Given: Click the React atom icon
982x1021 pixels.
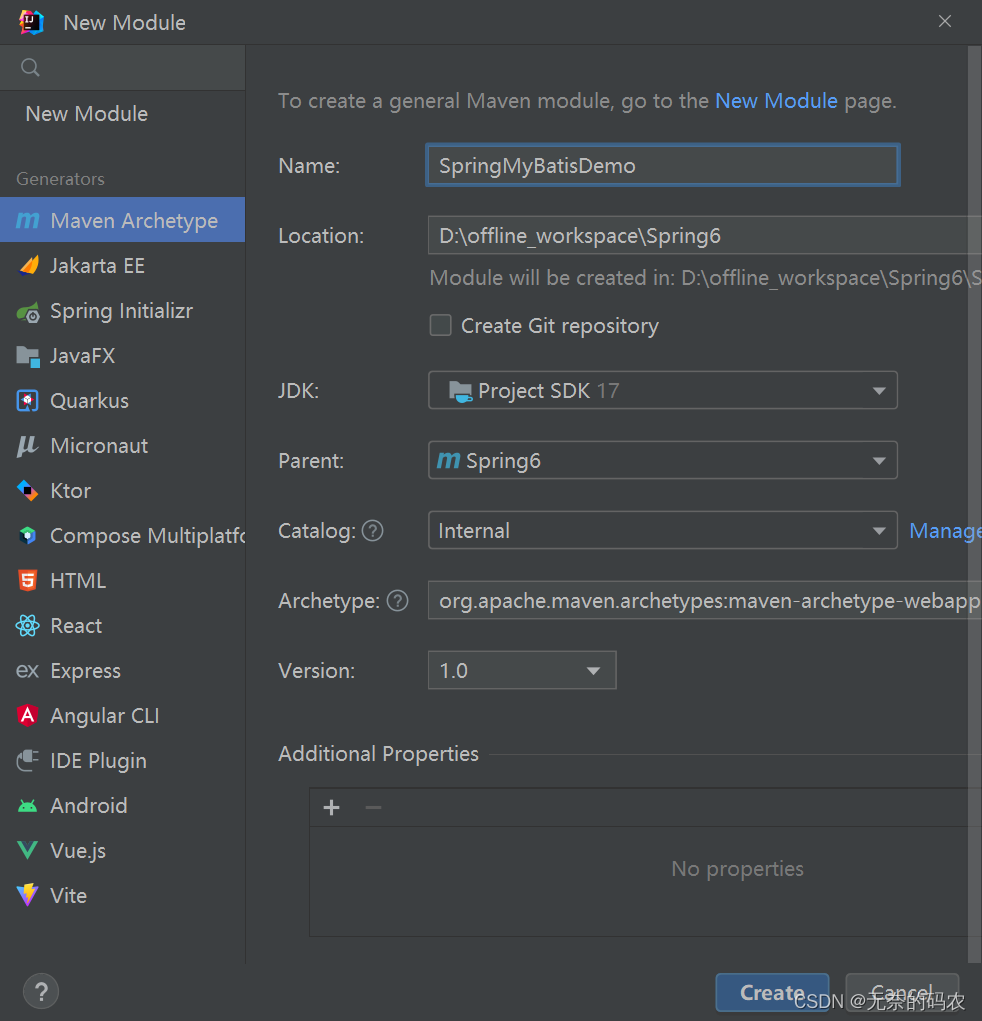Looking at the screenshot, I should pos(27,626).
